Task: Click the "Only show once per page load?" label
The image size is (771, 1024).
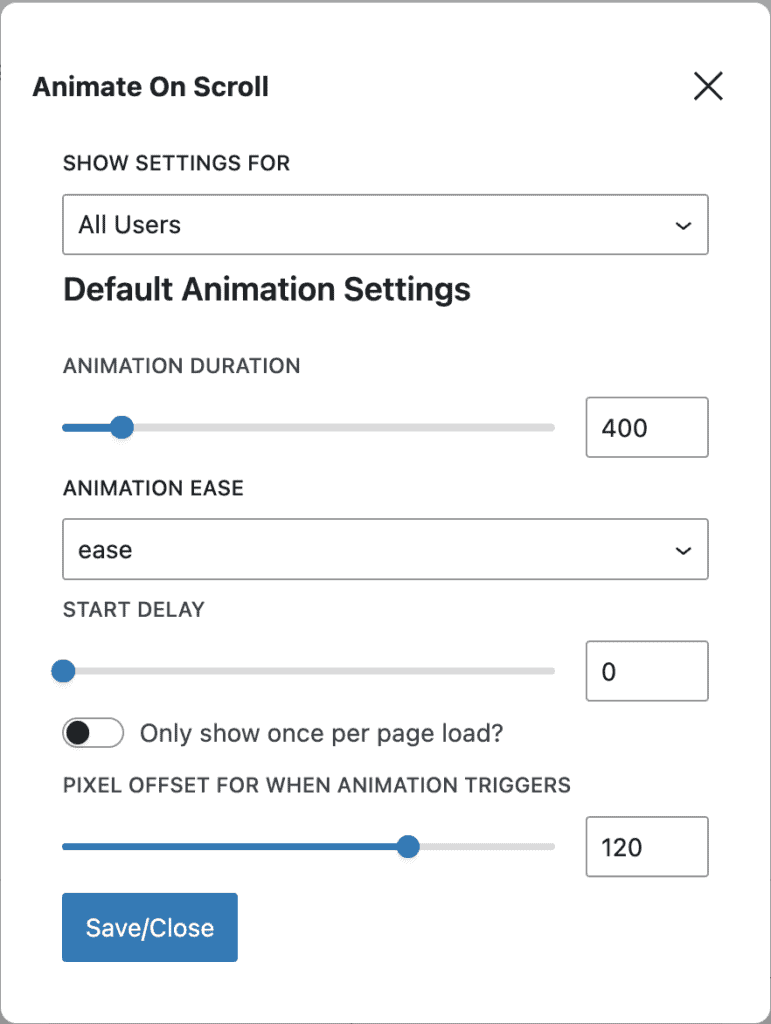Action: (x=321, y=734)
